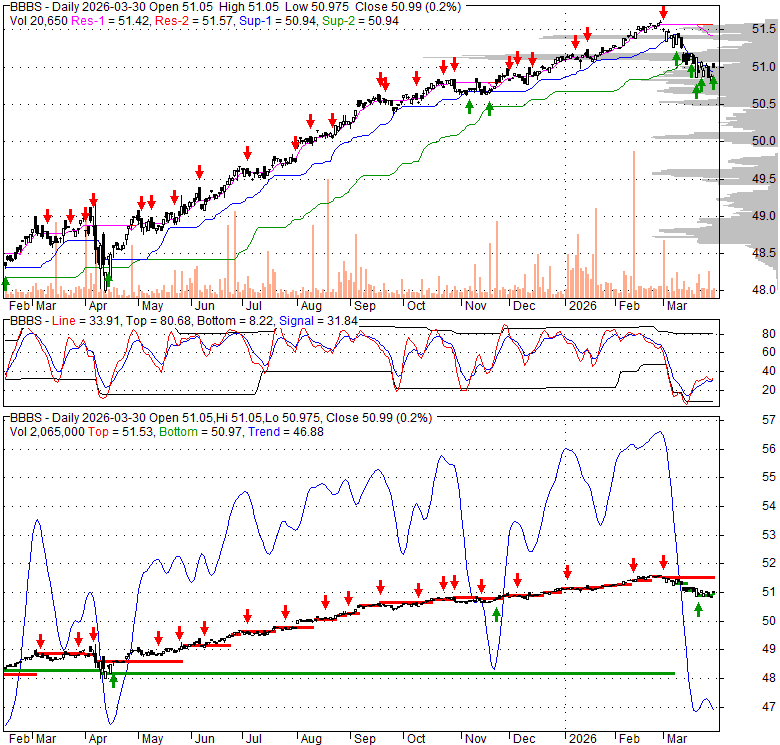Click the Nov label on bottom chart time axis

pos(476,739)
